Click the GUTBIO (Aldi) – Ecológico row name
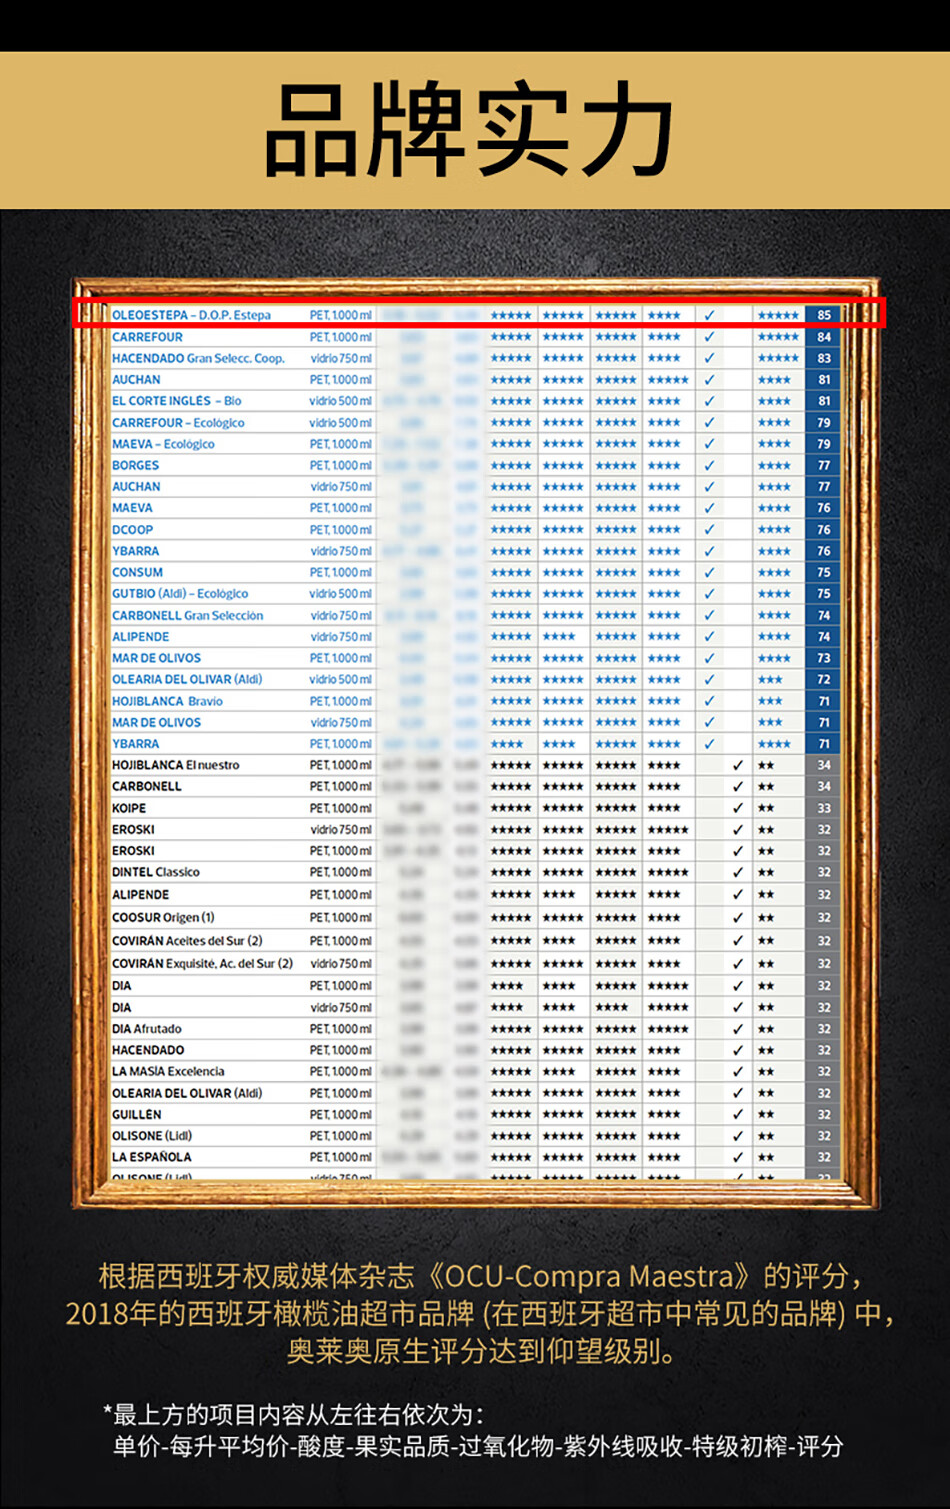Image resolution: width=950 pixels, height=1509 pixels. click(180, 594)
